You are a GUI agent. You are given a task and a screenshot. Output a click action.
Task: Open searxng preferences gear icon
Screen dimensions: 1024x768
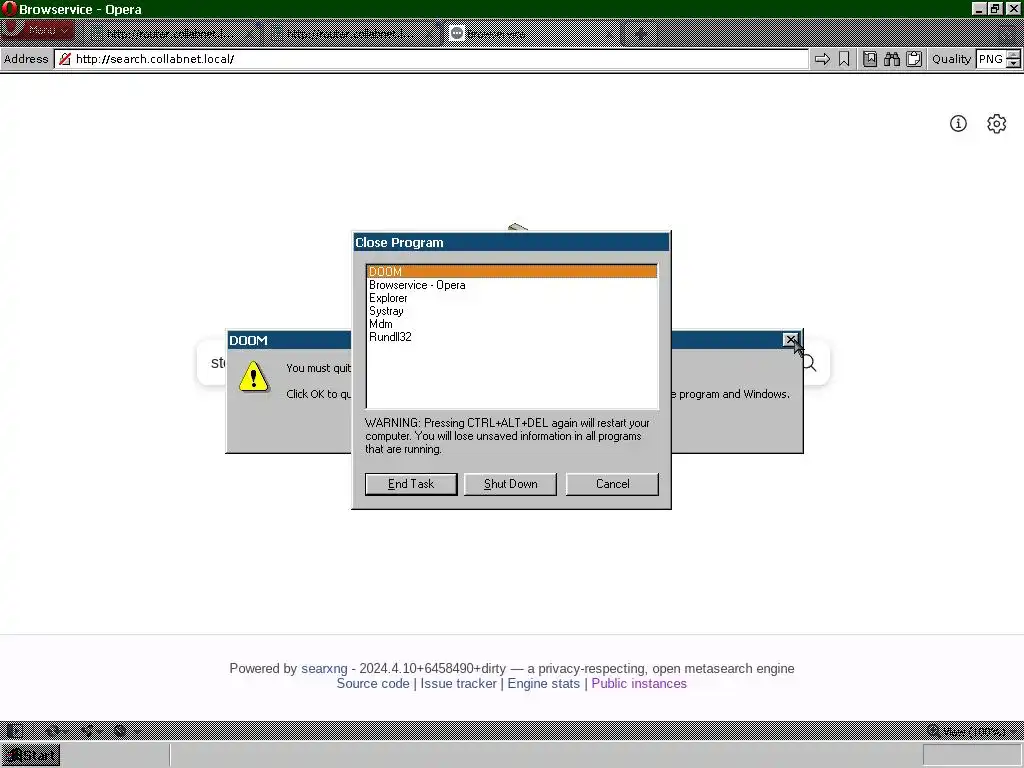(997, 123)
